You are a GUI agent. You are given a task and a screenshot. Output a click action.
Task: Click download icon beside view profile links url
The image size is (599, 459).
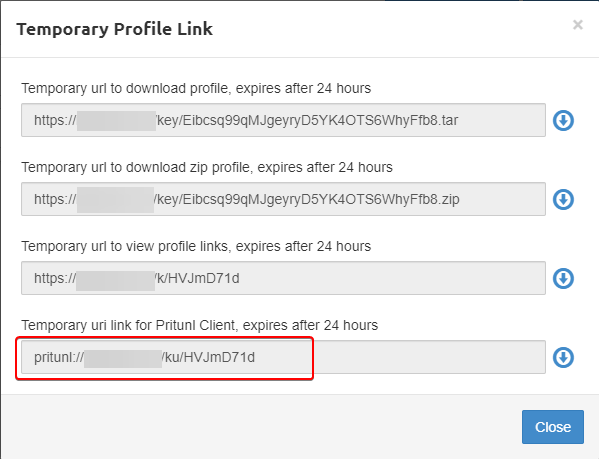coord(563,278)
